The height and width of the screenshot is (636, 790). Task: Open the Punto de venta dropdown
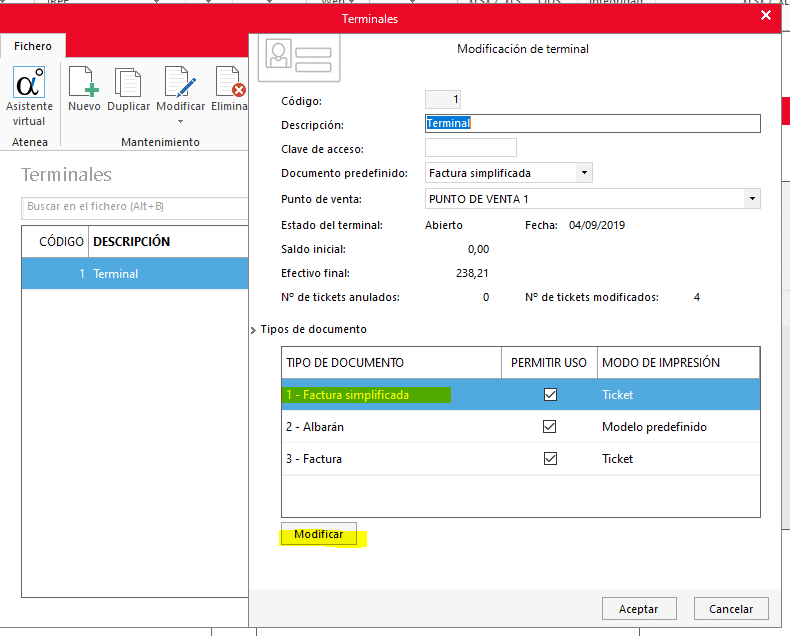click(752, 199)
